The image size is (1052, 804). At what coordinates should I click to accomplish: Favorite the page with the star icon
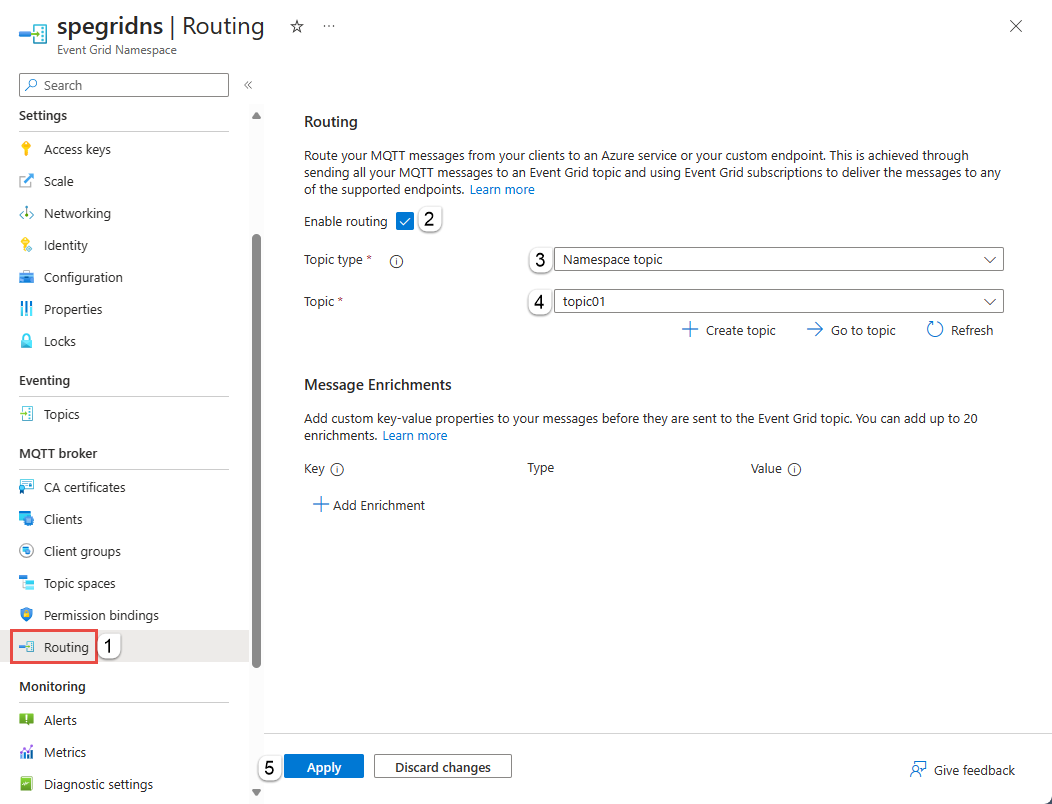click(297, 27)
